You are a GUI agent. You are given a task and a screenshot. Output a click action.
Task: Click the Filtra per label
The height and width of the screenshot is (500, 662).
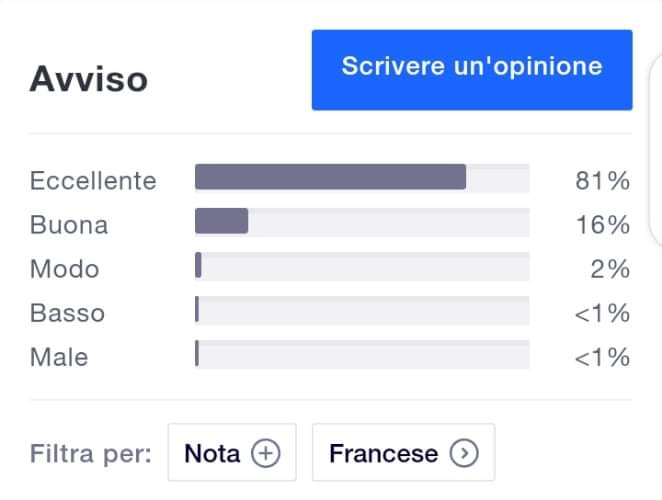pos(90,454)
